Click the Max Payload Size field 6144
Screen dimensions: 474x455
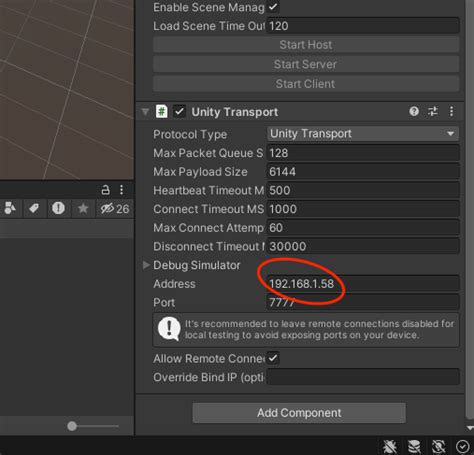coord(363,172)
